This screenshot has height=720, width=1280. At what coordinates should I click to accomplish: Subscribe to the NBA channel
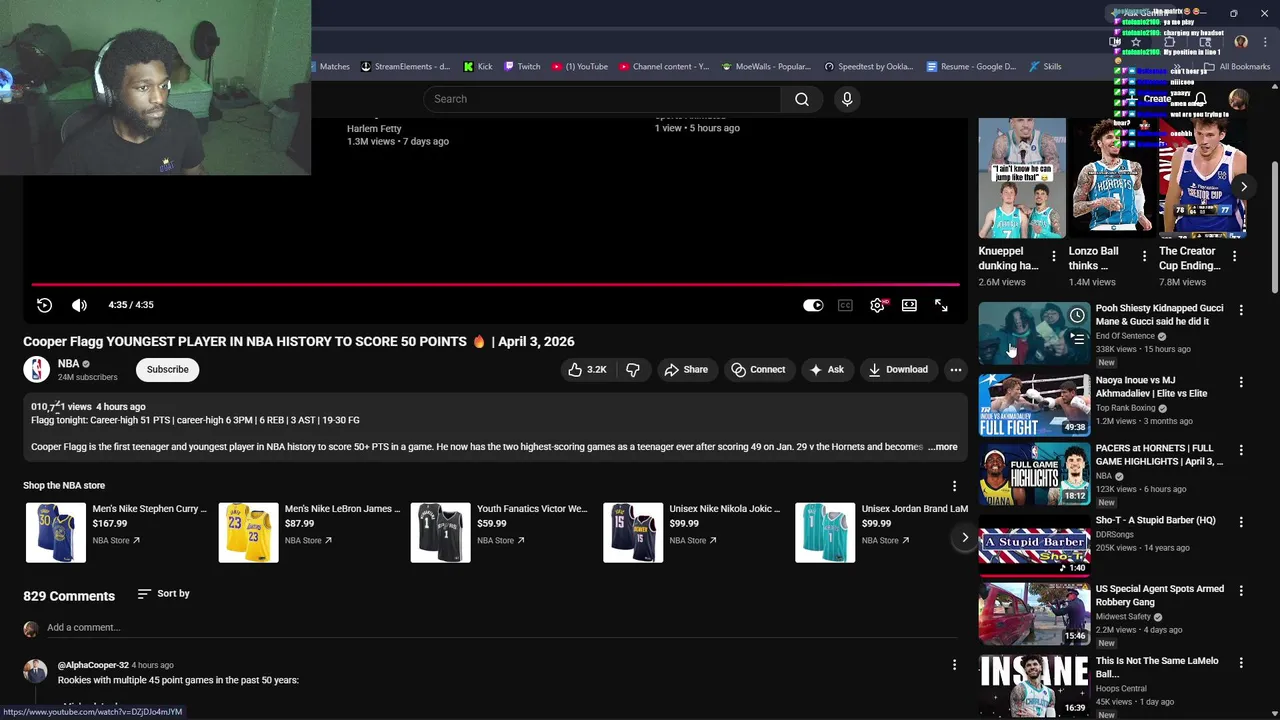(168, 370)
